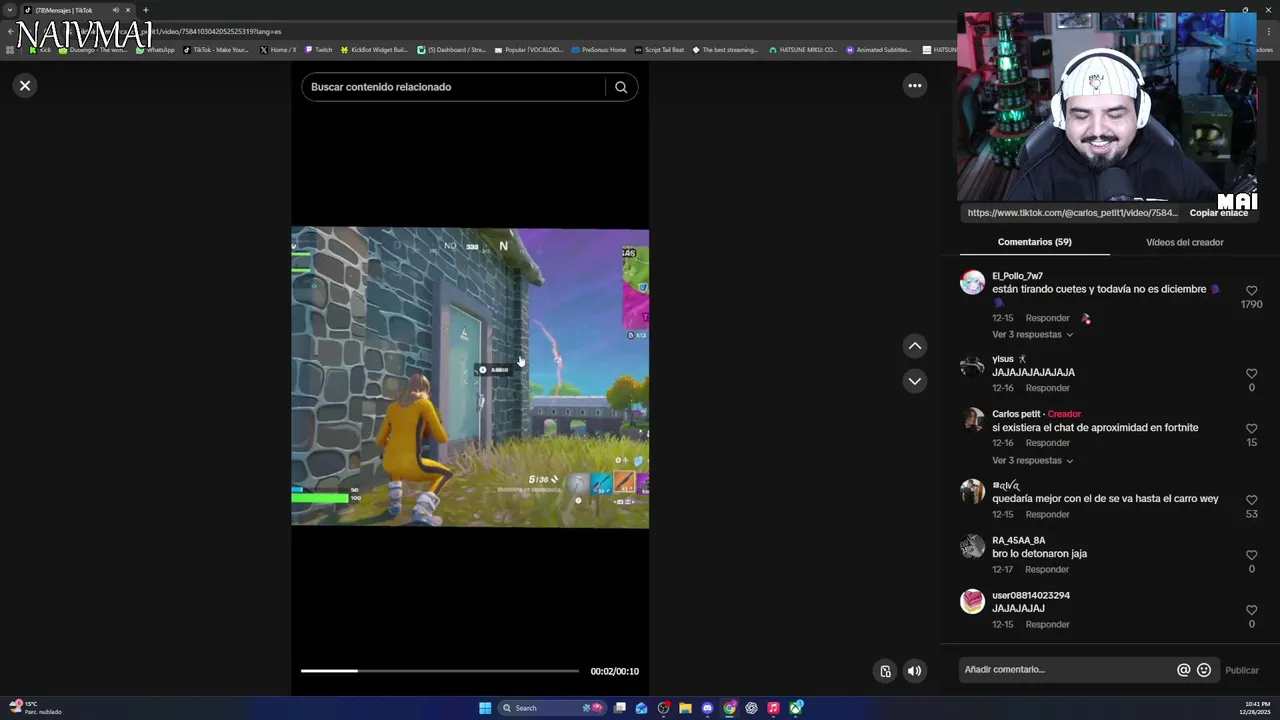
Task: Open the ChatGPT app from the taskbar
Action: 751,708
